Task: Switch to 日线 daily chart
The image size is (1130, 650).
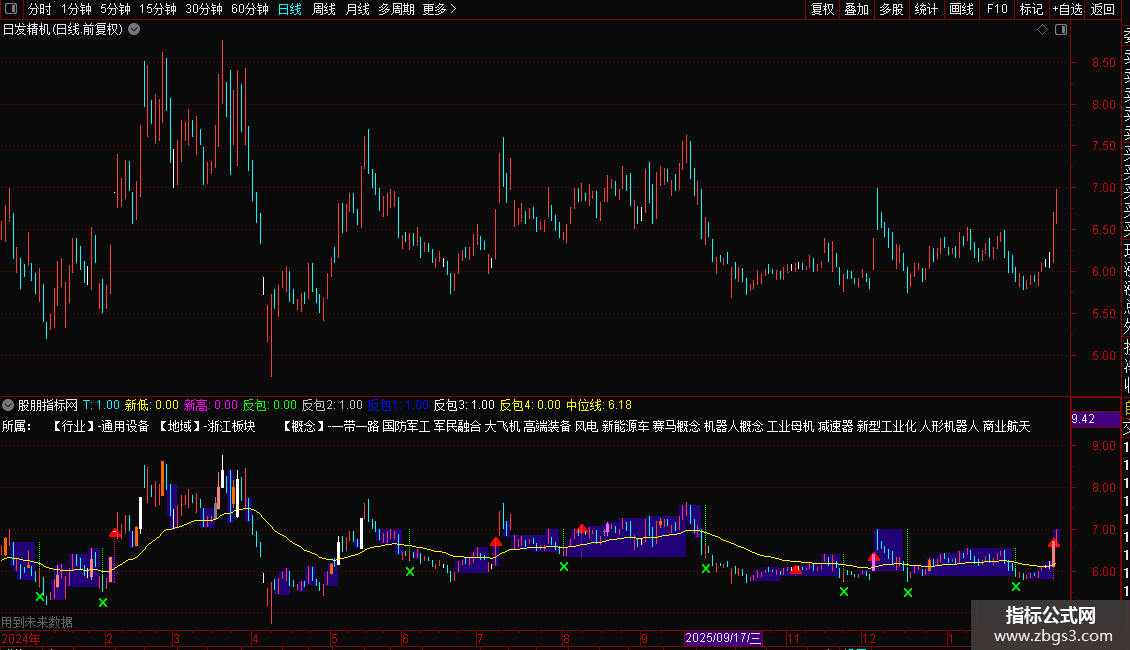Action: point(290,9)
